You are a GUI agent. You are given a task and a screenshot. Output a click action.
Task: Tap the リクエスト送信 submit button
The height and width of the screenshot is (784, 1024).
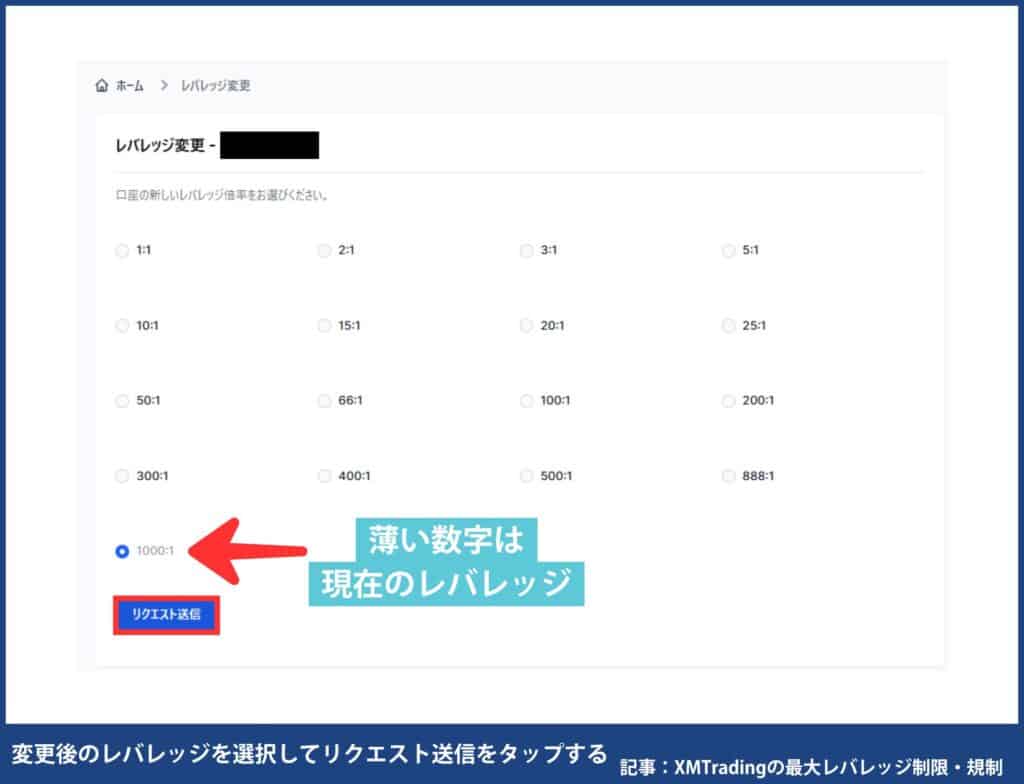165,616
